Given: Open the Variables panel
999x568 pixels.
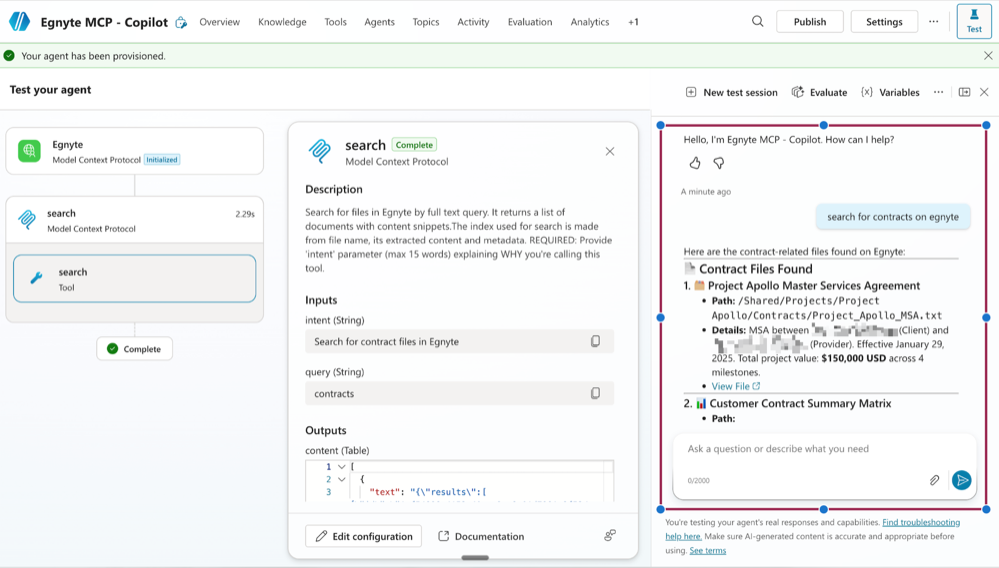Looking at the screenshot, I should [889, 92].
